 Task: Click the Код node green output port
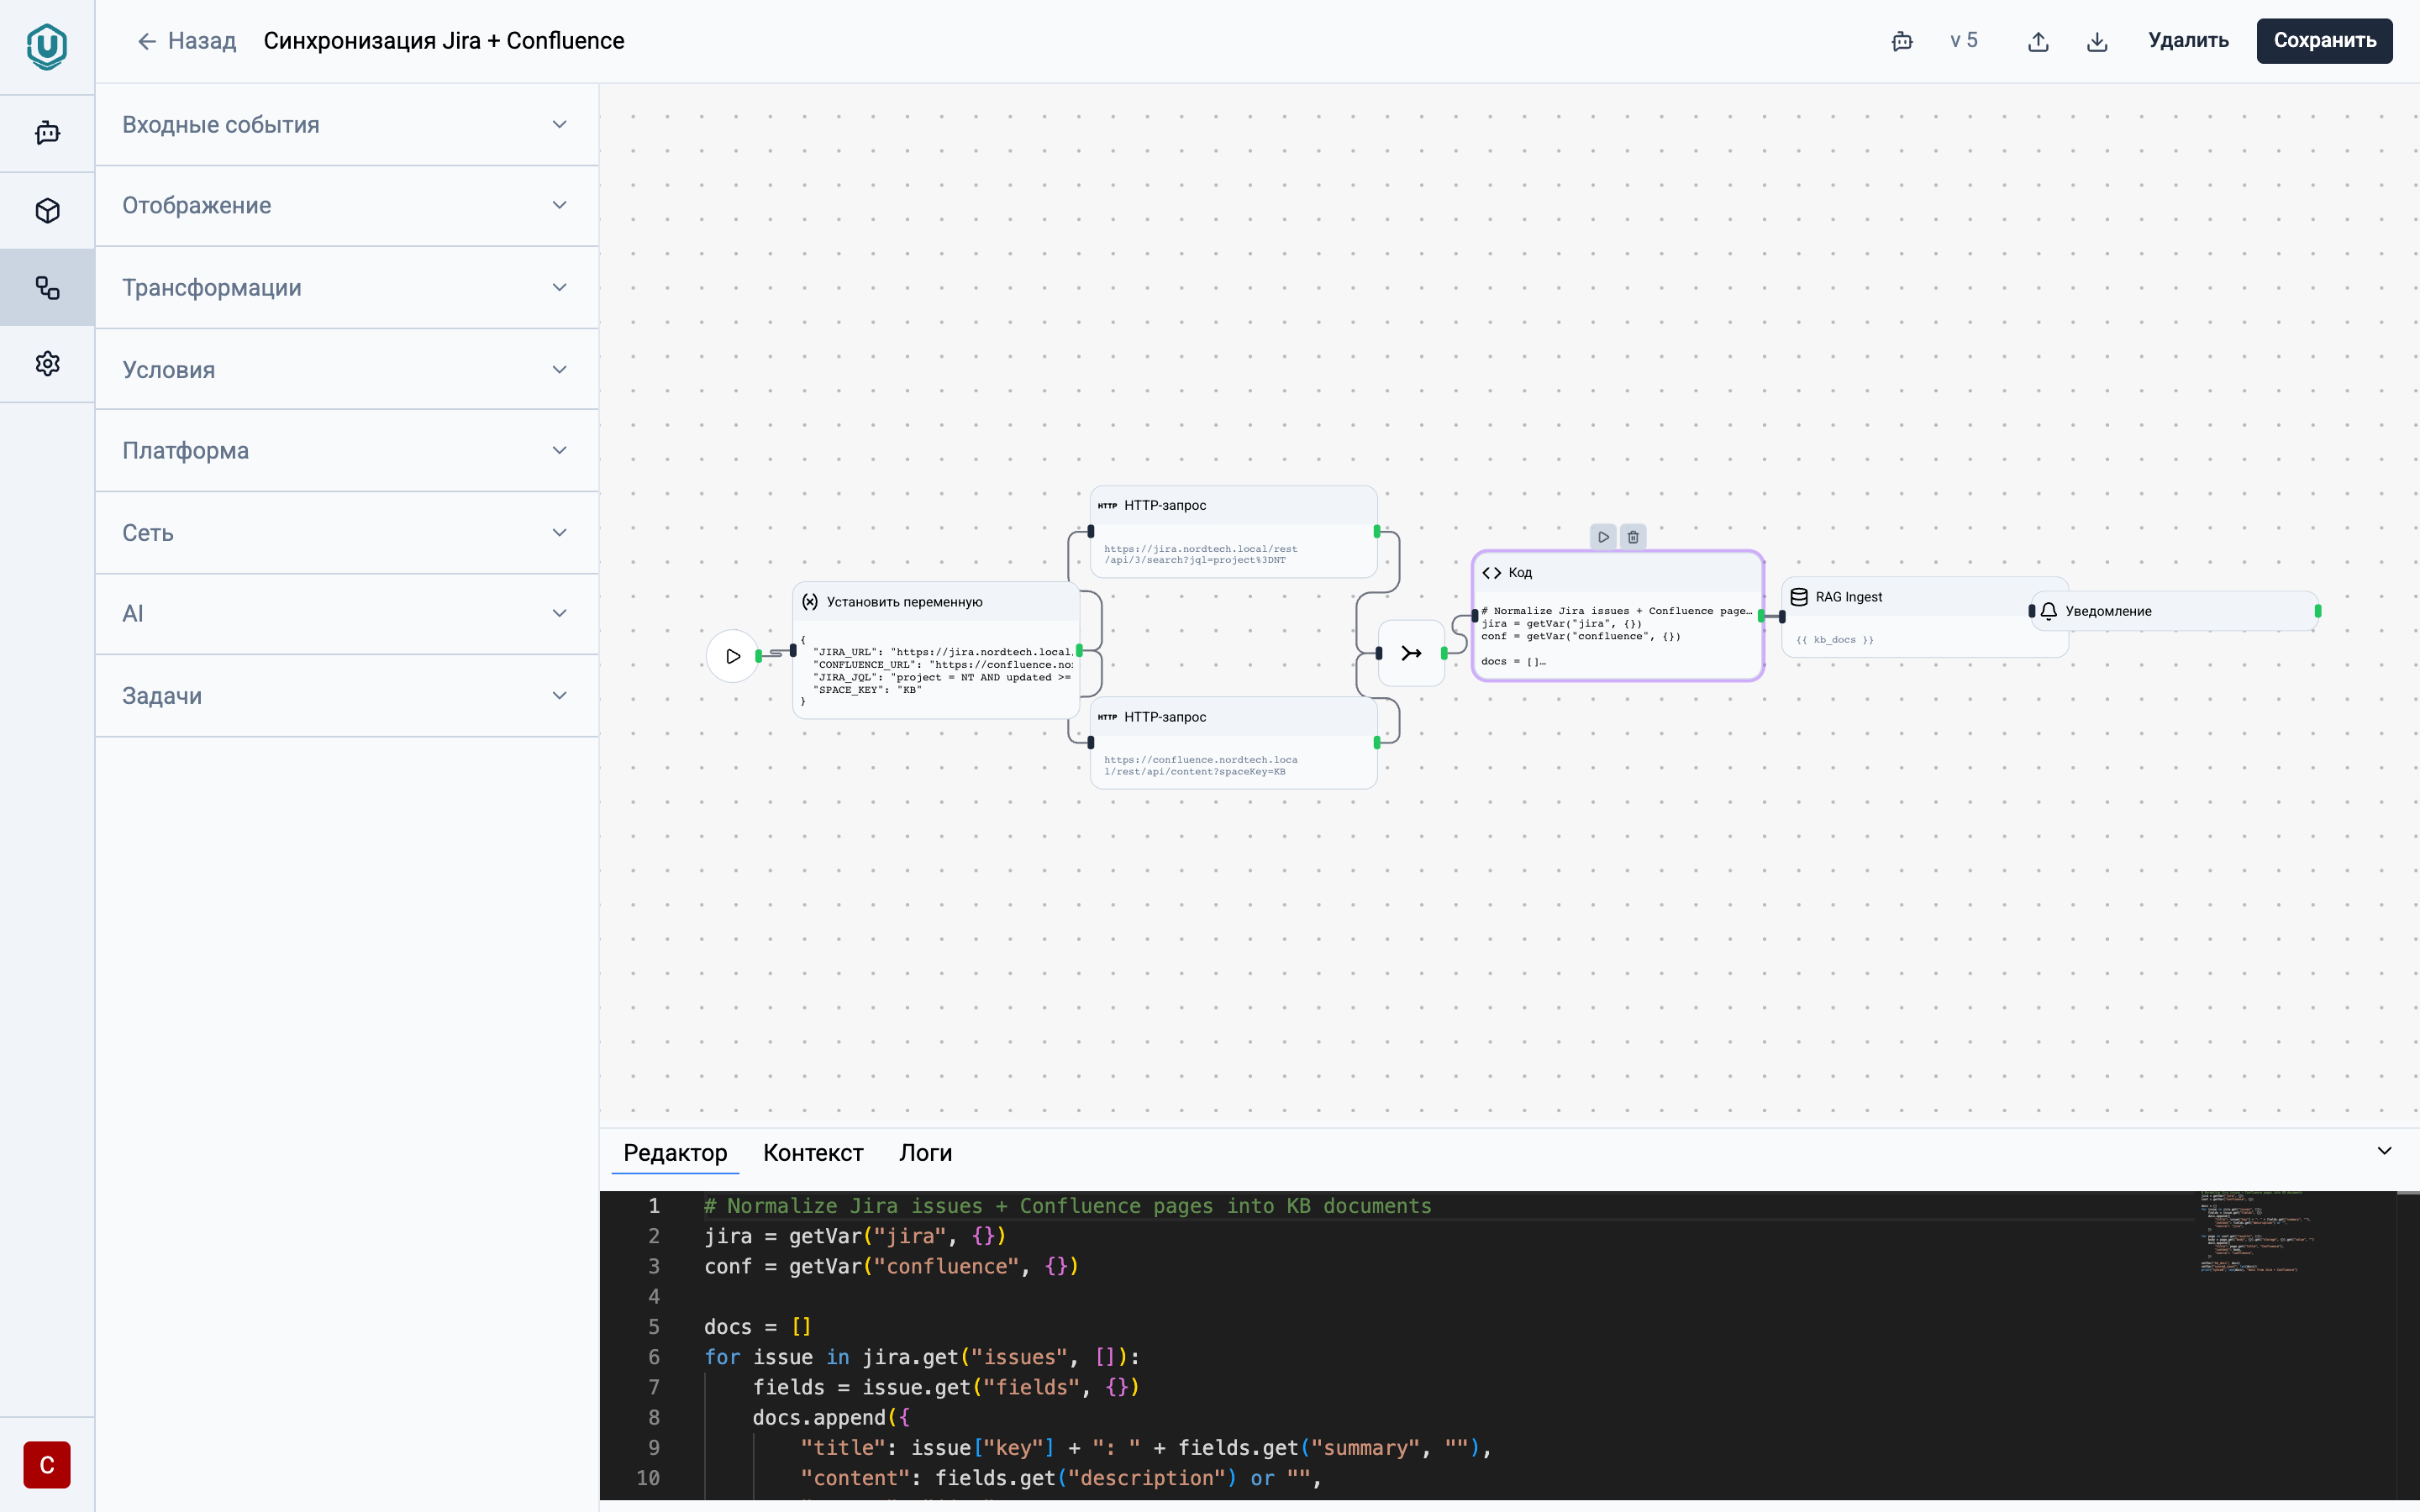tap(1762, 616)
